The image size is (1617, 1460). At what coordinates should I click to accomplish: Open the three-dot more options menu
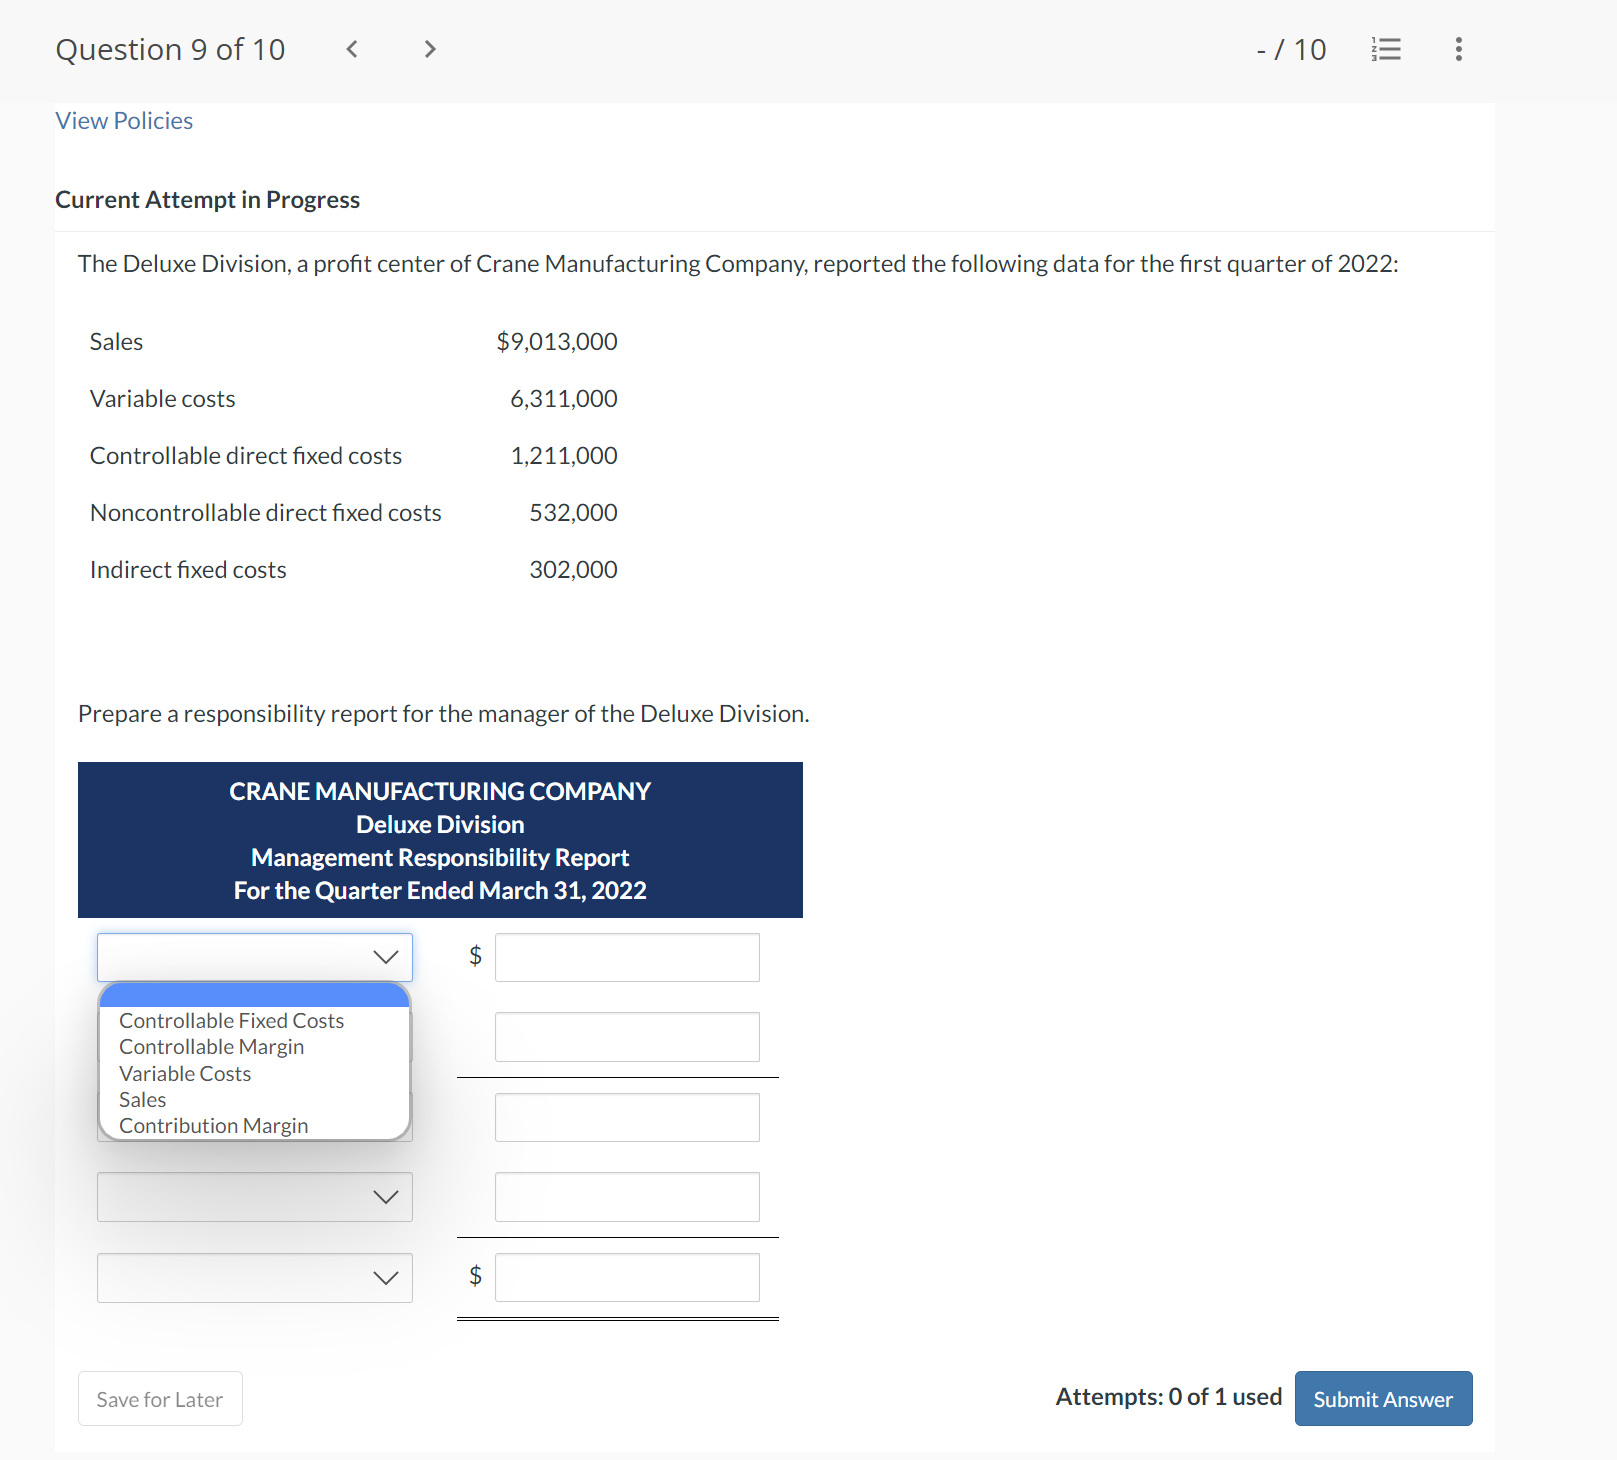1459,49
